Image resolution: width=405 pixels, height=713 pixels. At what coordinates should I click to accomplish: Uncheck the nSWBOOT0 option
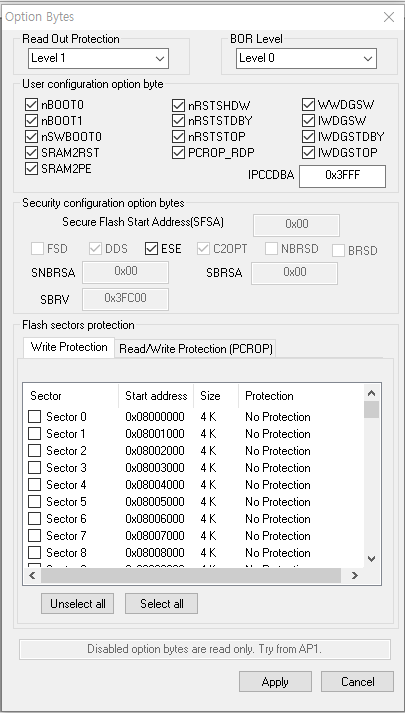(x=31, y=136)
